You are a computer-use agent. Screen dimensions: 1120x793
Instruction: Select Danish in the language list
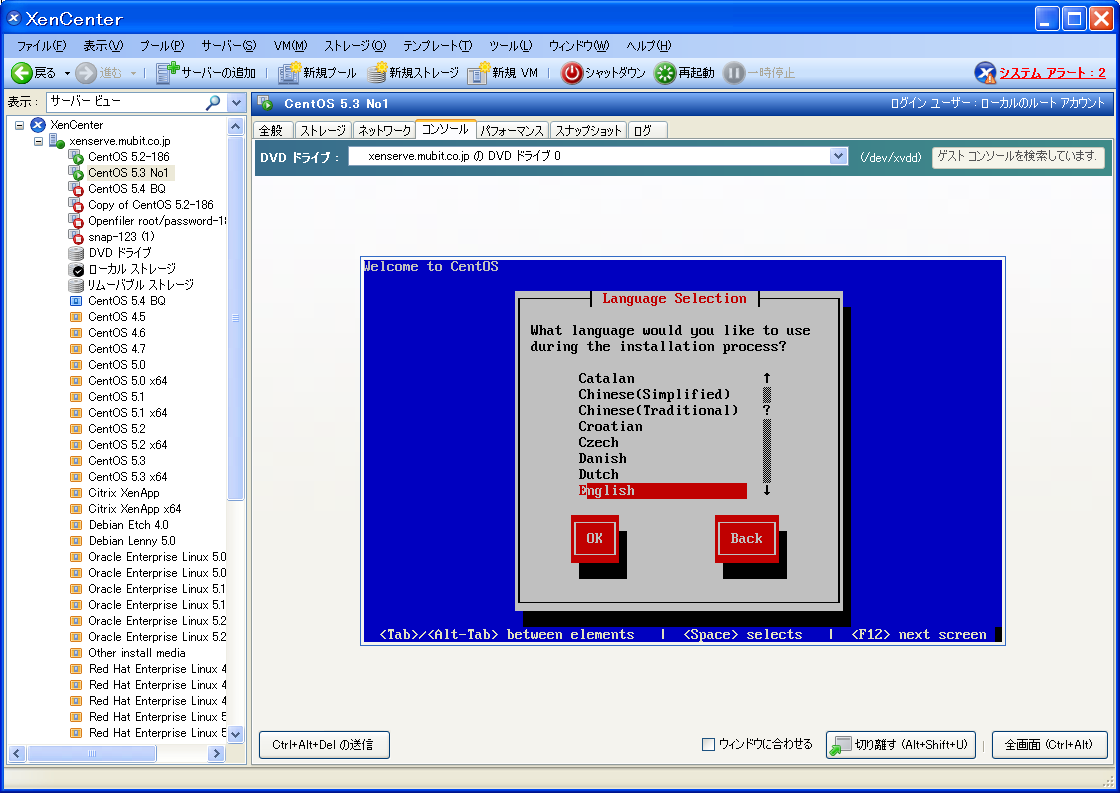click(603, 459)
